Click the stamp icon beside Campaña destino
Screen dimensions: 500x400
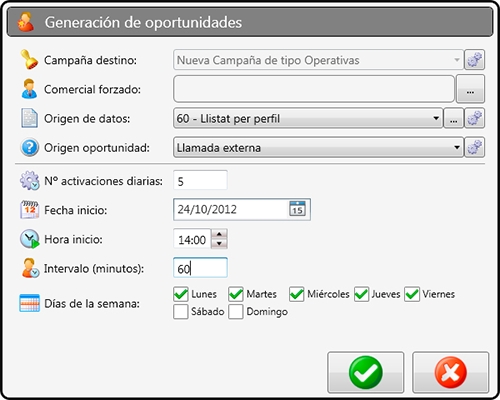tap(29, 60)
